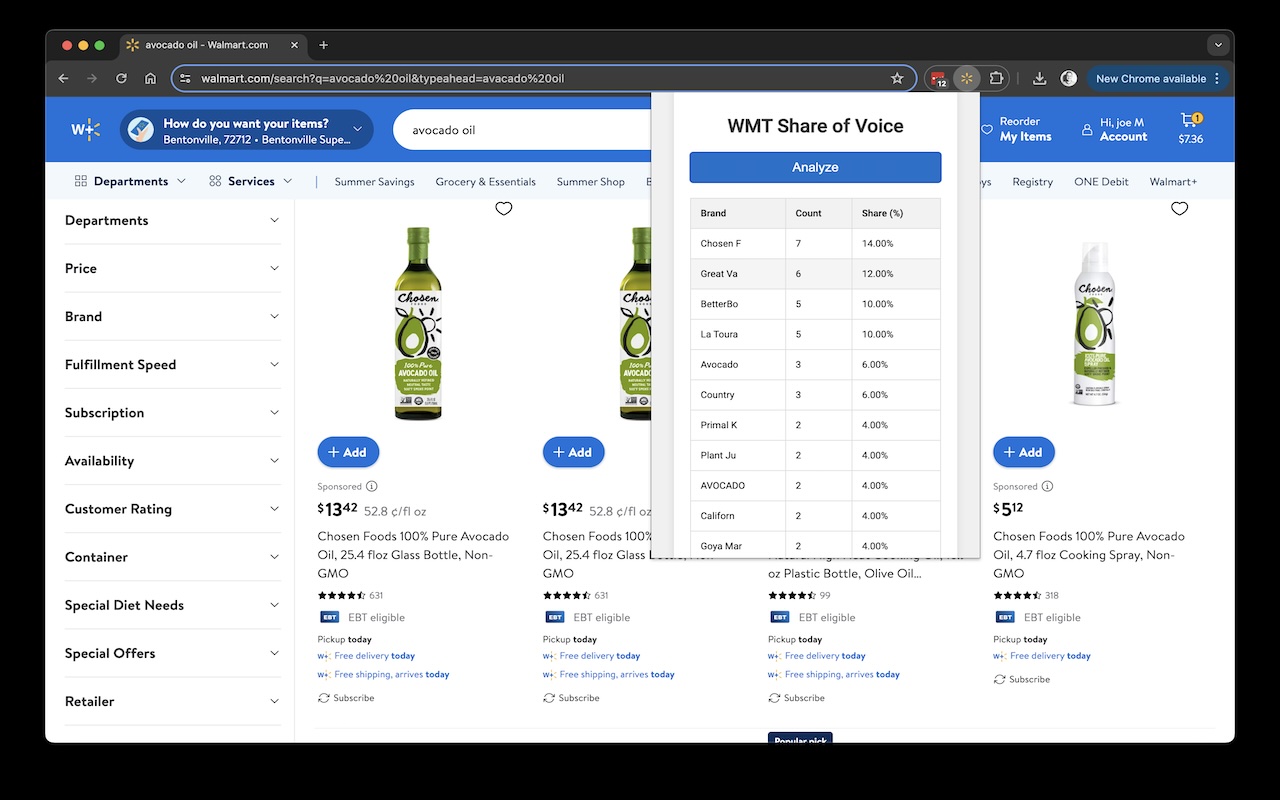Expand the Brand filter
Screen dimensions: 1280x800
172,316
